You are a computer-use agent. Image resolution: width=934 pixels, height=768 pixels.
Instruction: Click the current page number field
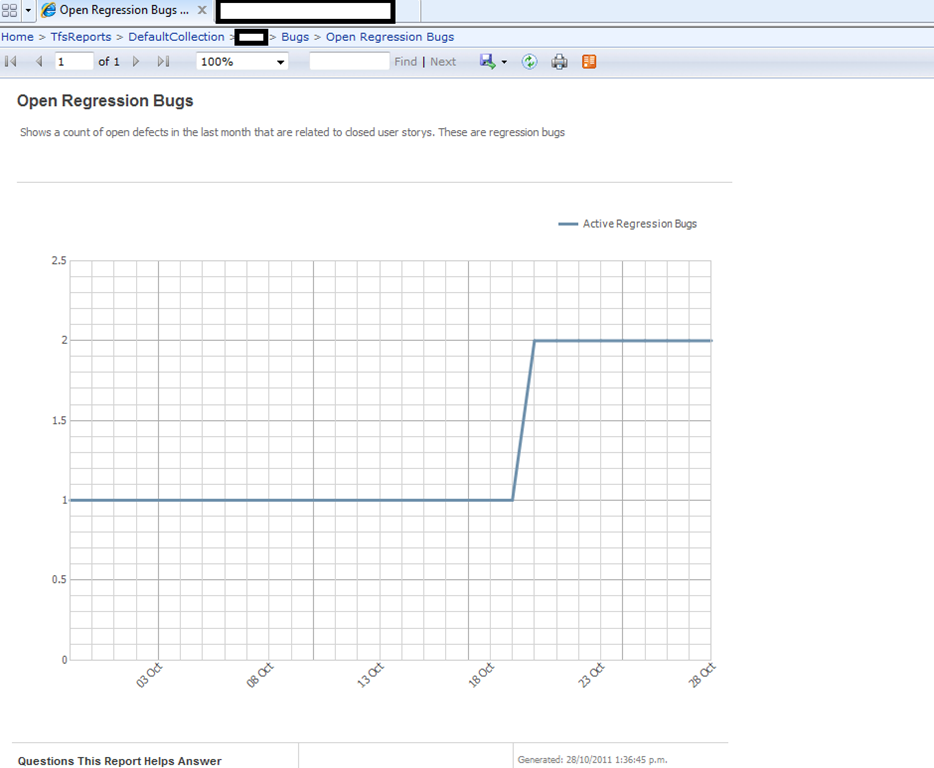(74, 61)
